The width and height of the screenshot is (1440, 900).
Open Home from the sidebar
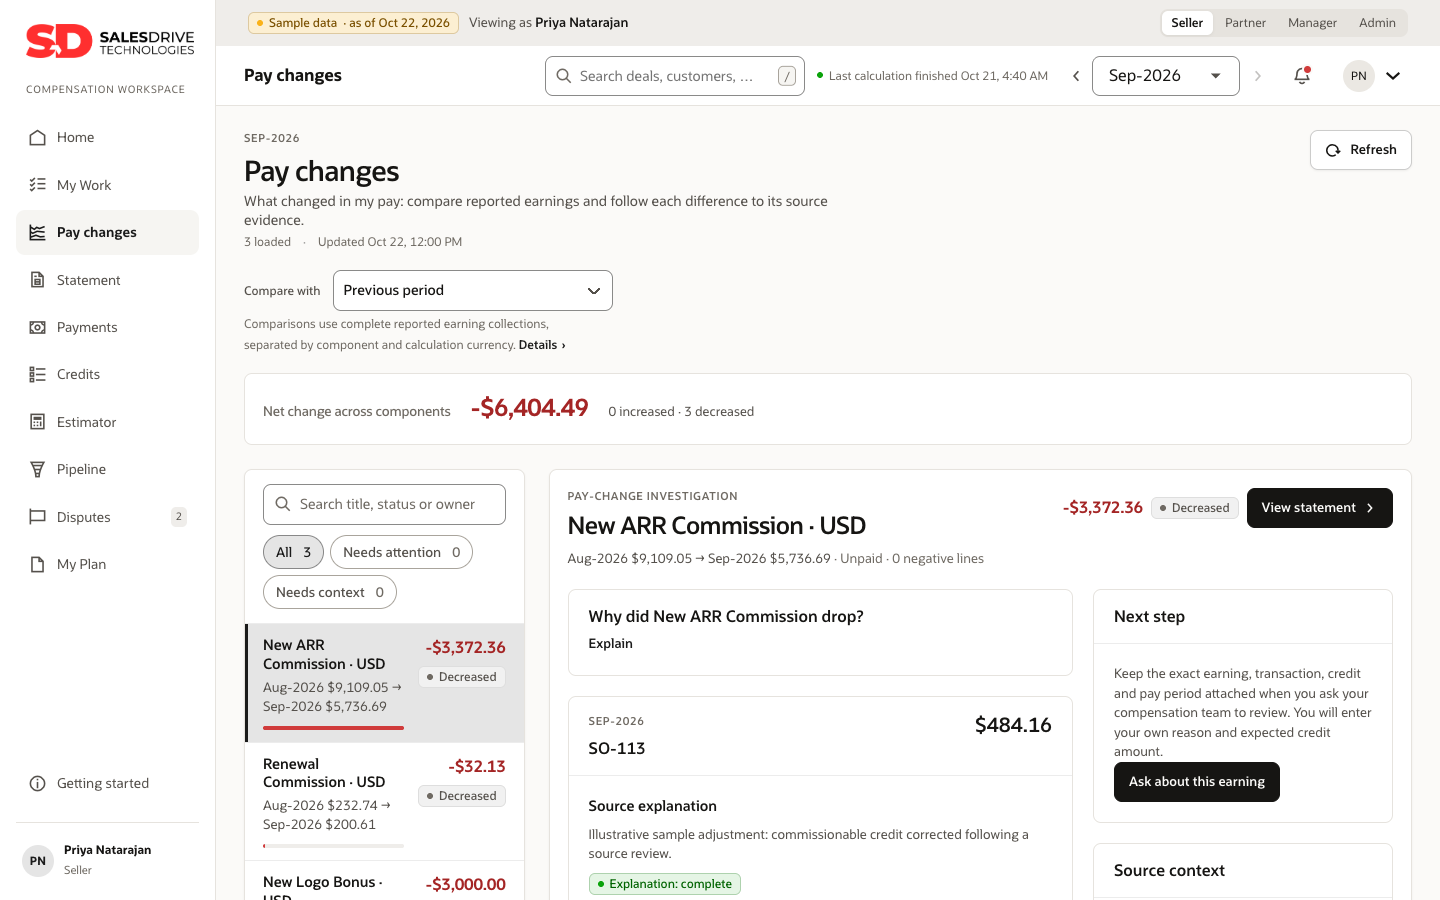click(x=107, y=138)
